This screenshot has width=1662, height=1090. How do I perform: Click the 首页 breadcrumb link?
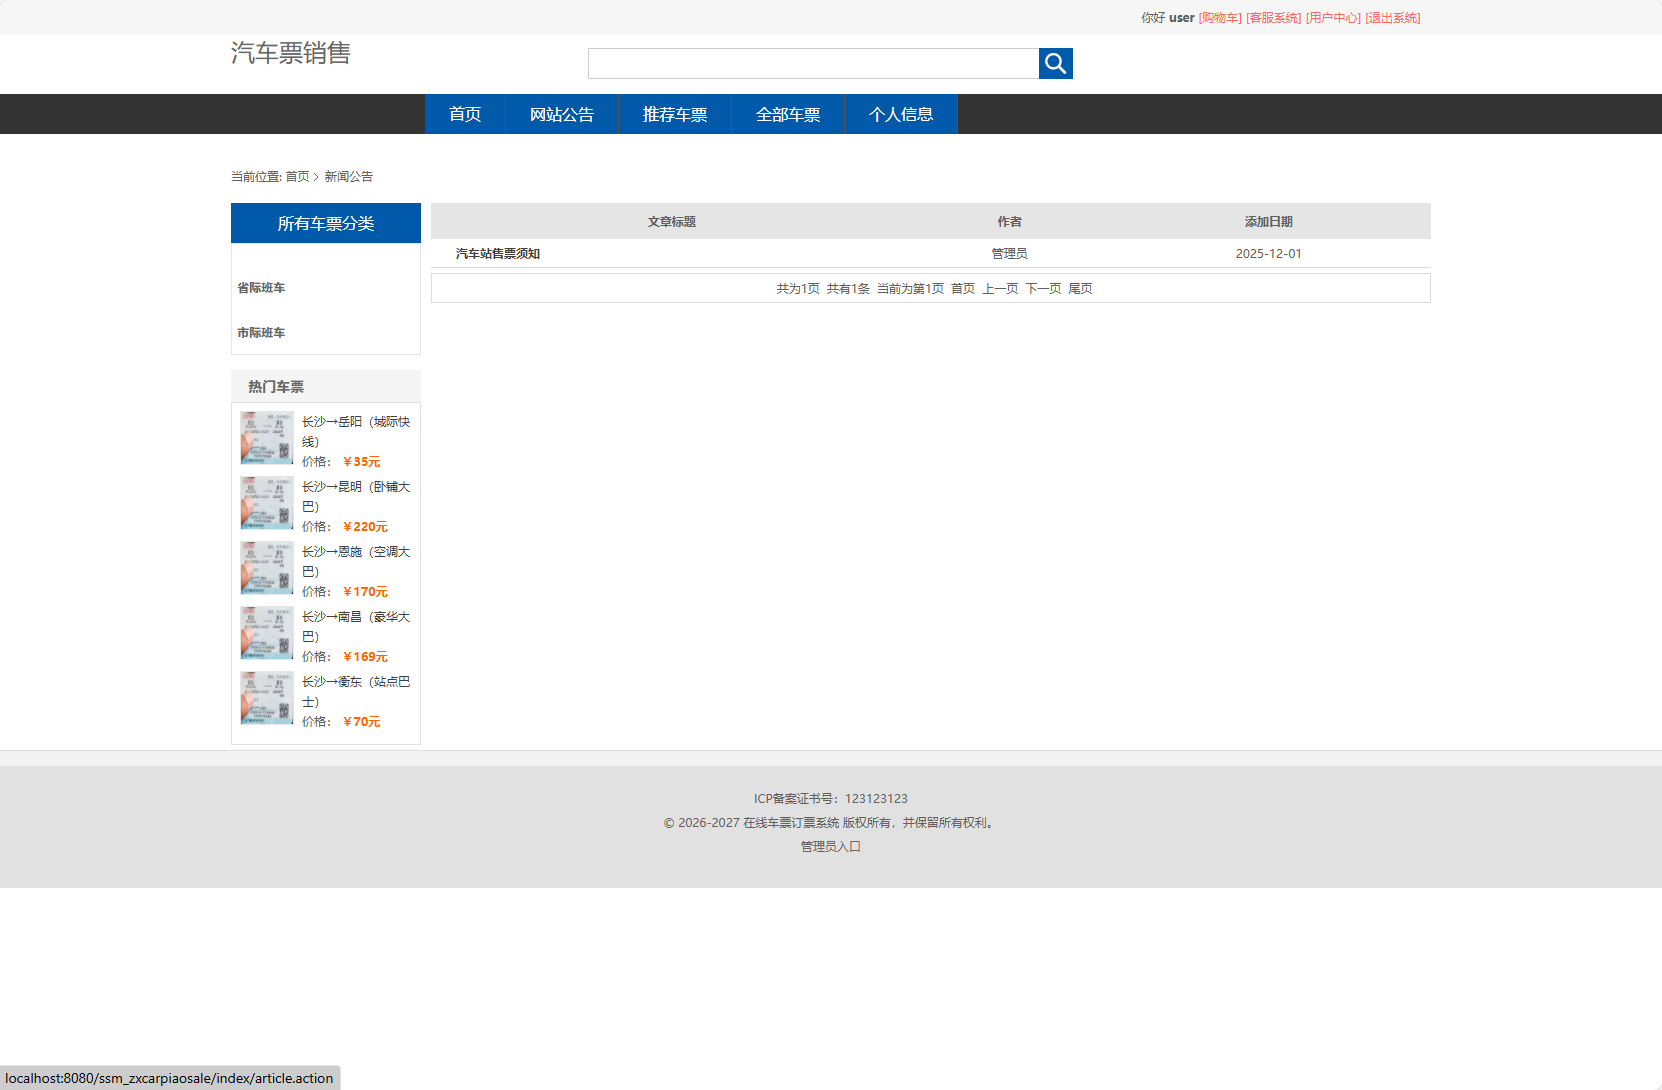pyautogui.click(x=297, y=176)
